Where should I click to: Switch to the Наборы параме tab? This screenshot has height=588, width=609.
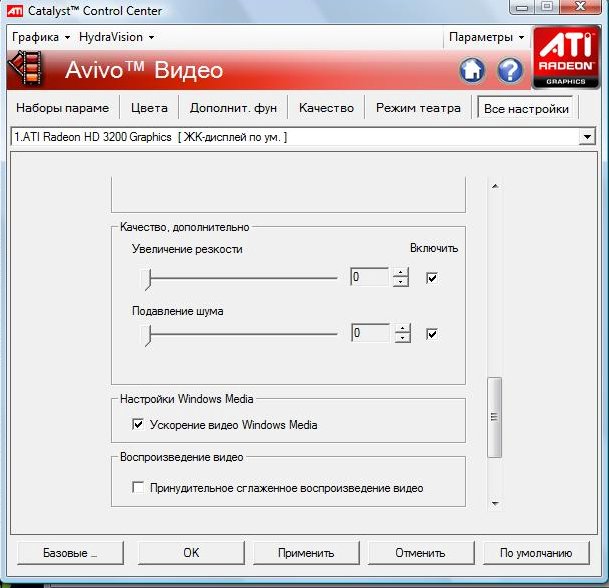pos(63,108)
